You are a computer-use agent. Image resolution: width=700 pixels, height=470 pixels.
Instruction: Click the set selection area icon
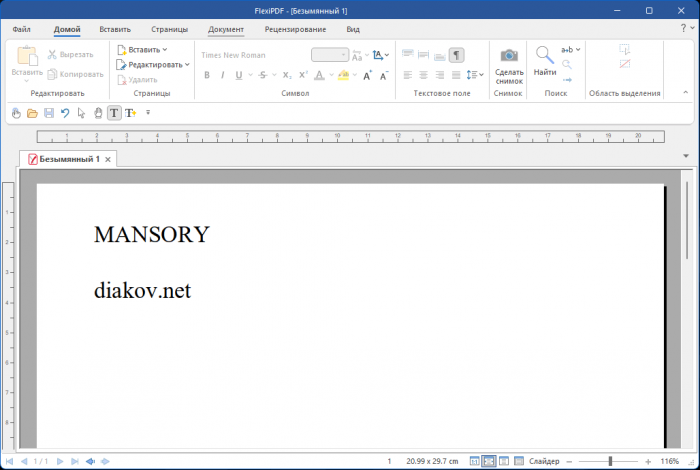tap(625, 50)
